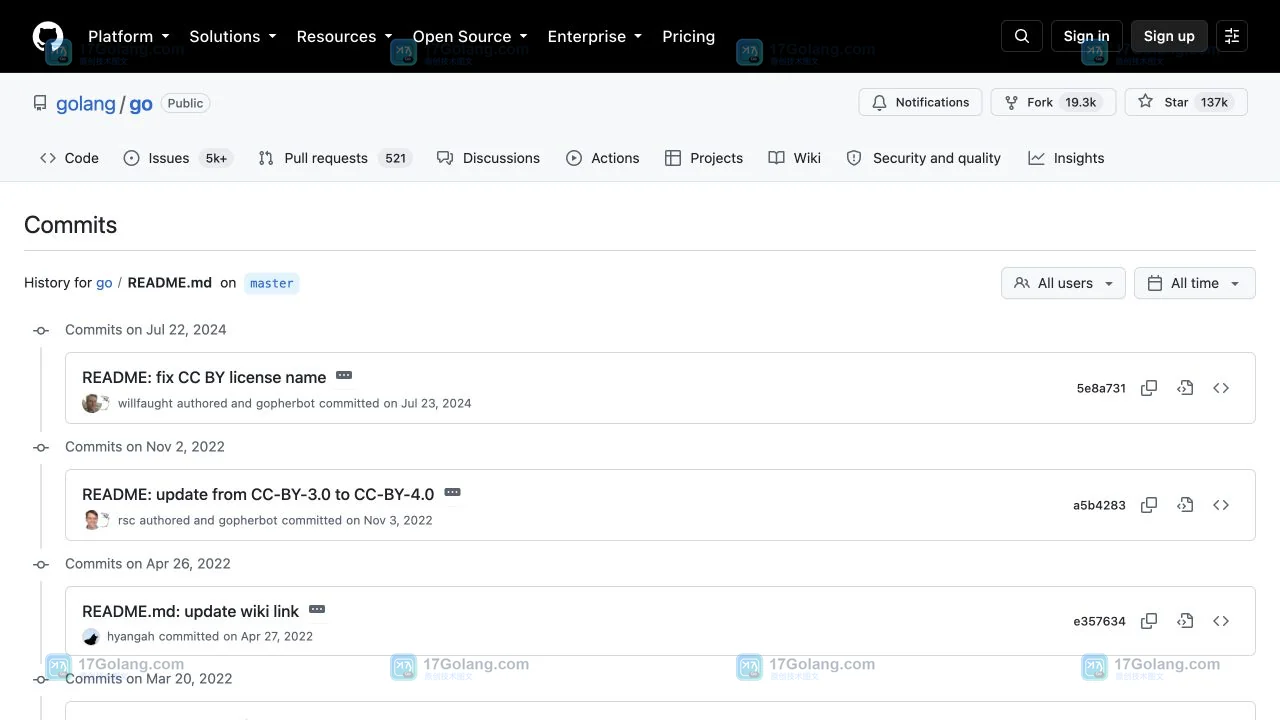Click the Notifications button
The height and width of the screenshot is (720, 1280).
pyautogui.click(x=920, y=102)
